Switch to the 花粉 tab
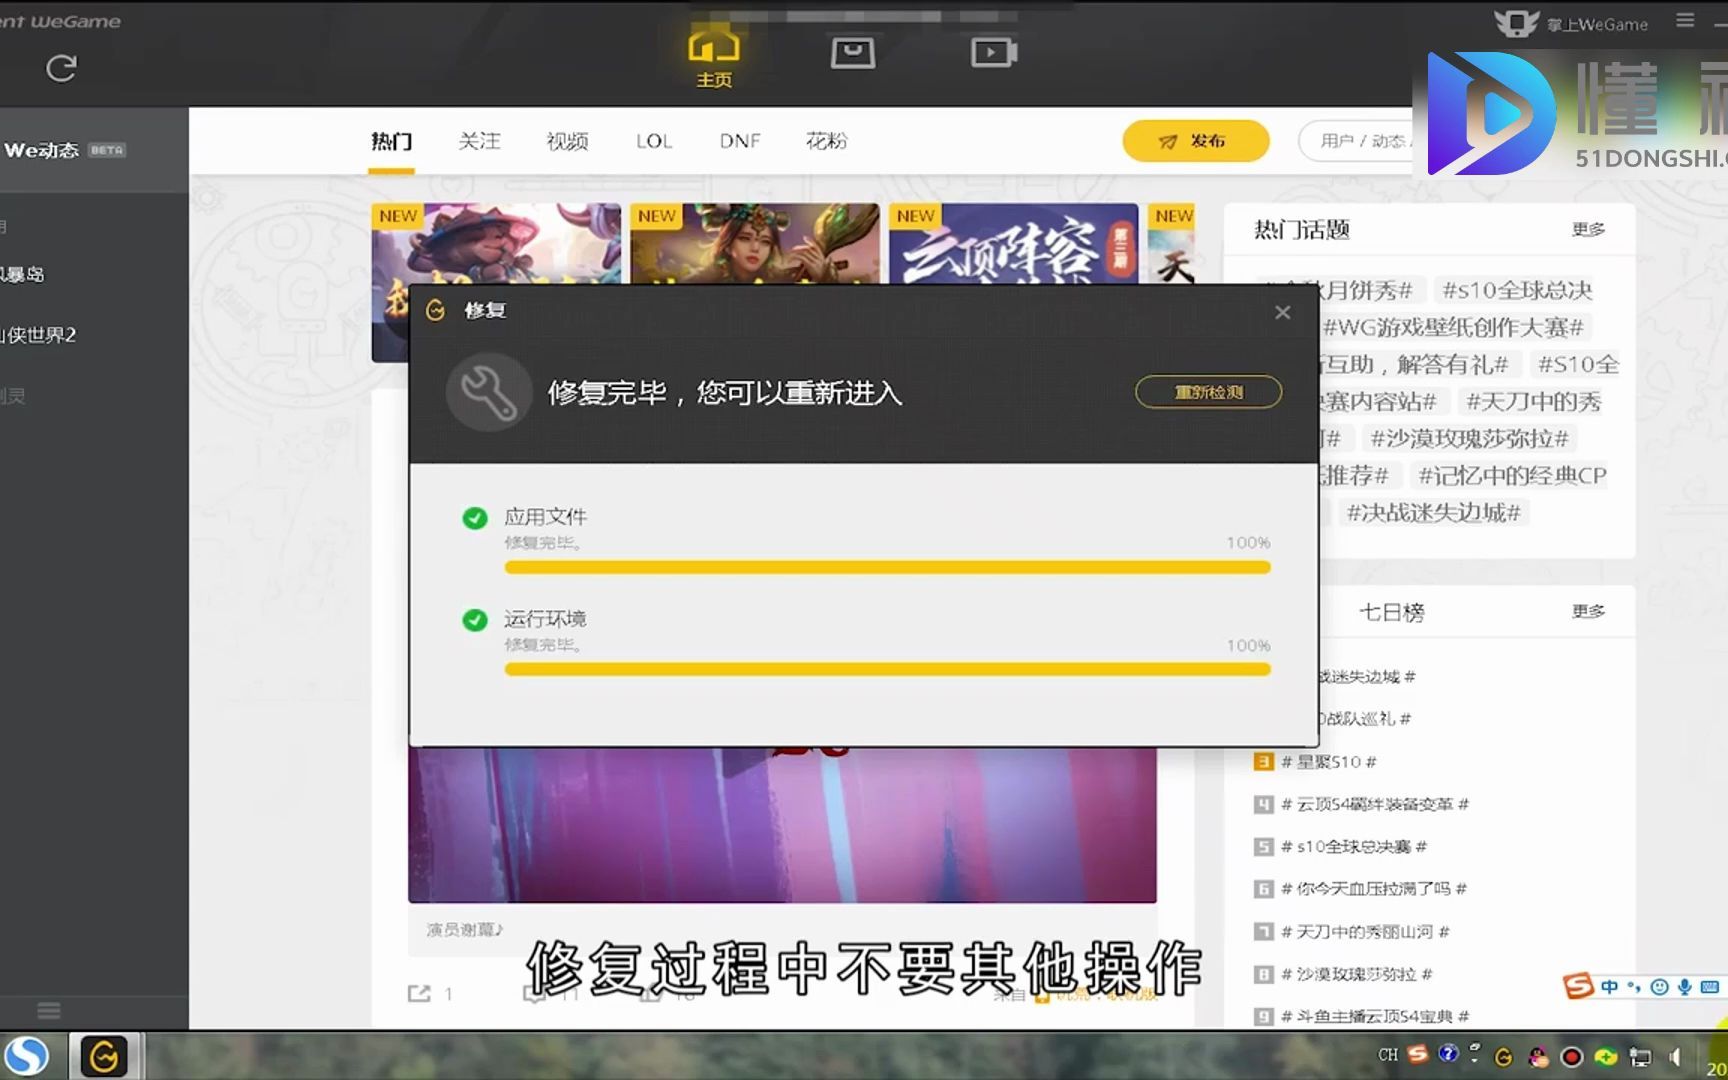 coord(827,141)
